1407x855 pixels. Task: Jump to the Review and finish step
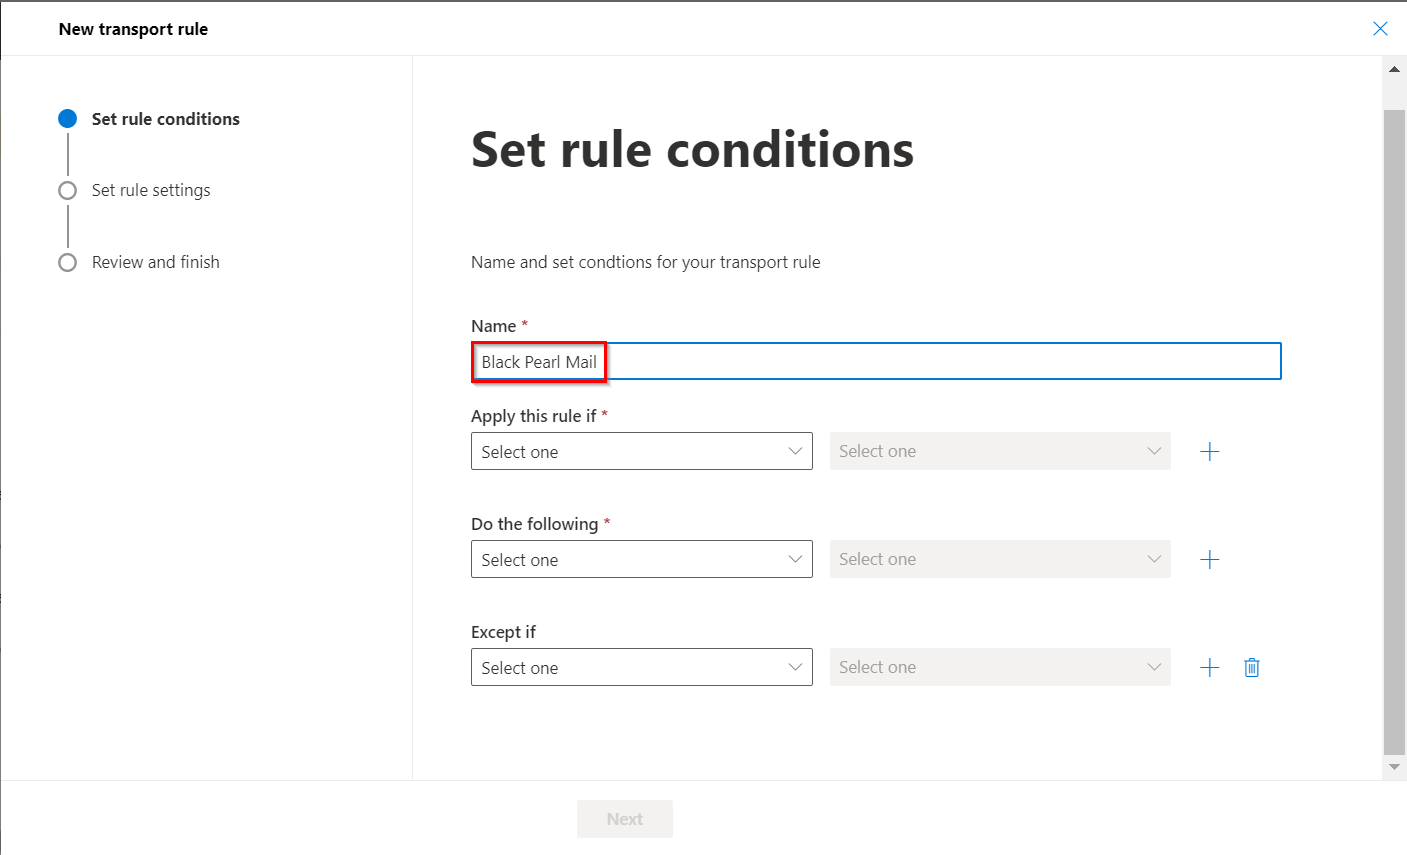(x=155, y=262)
